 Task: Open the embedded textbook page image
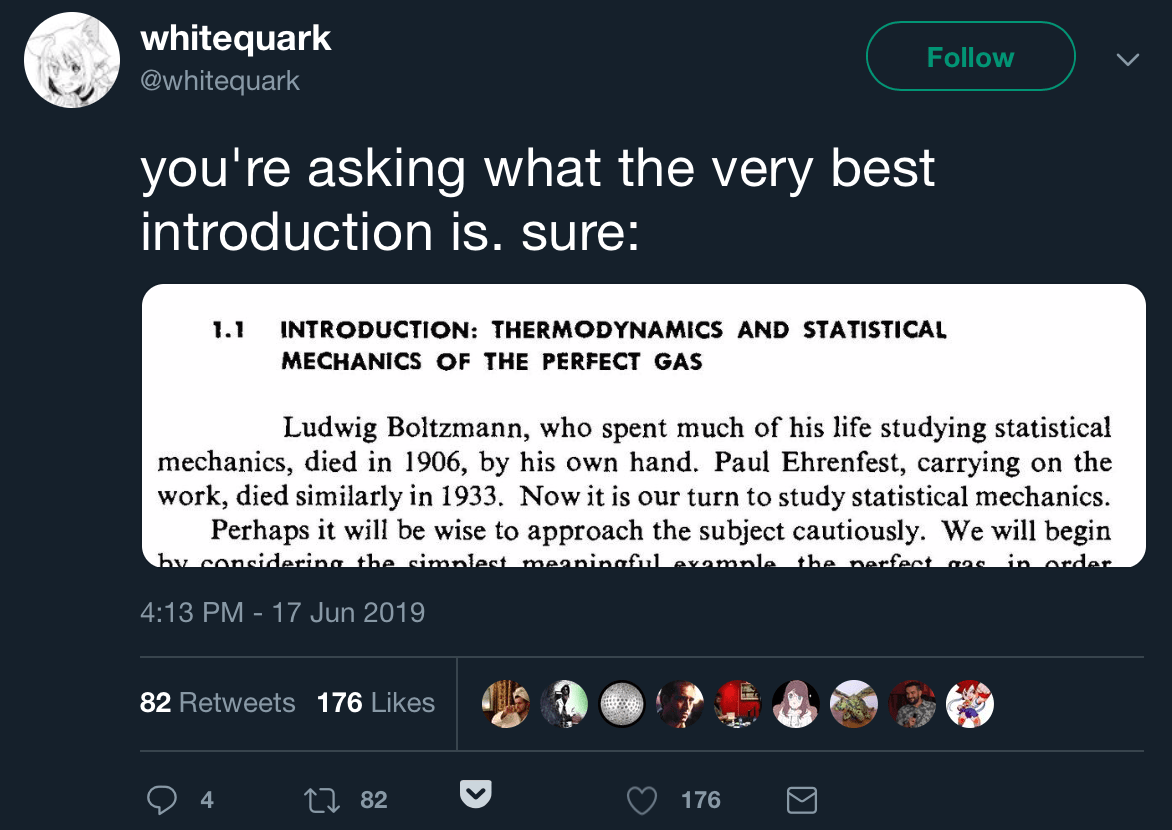click(643, 425)
